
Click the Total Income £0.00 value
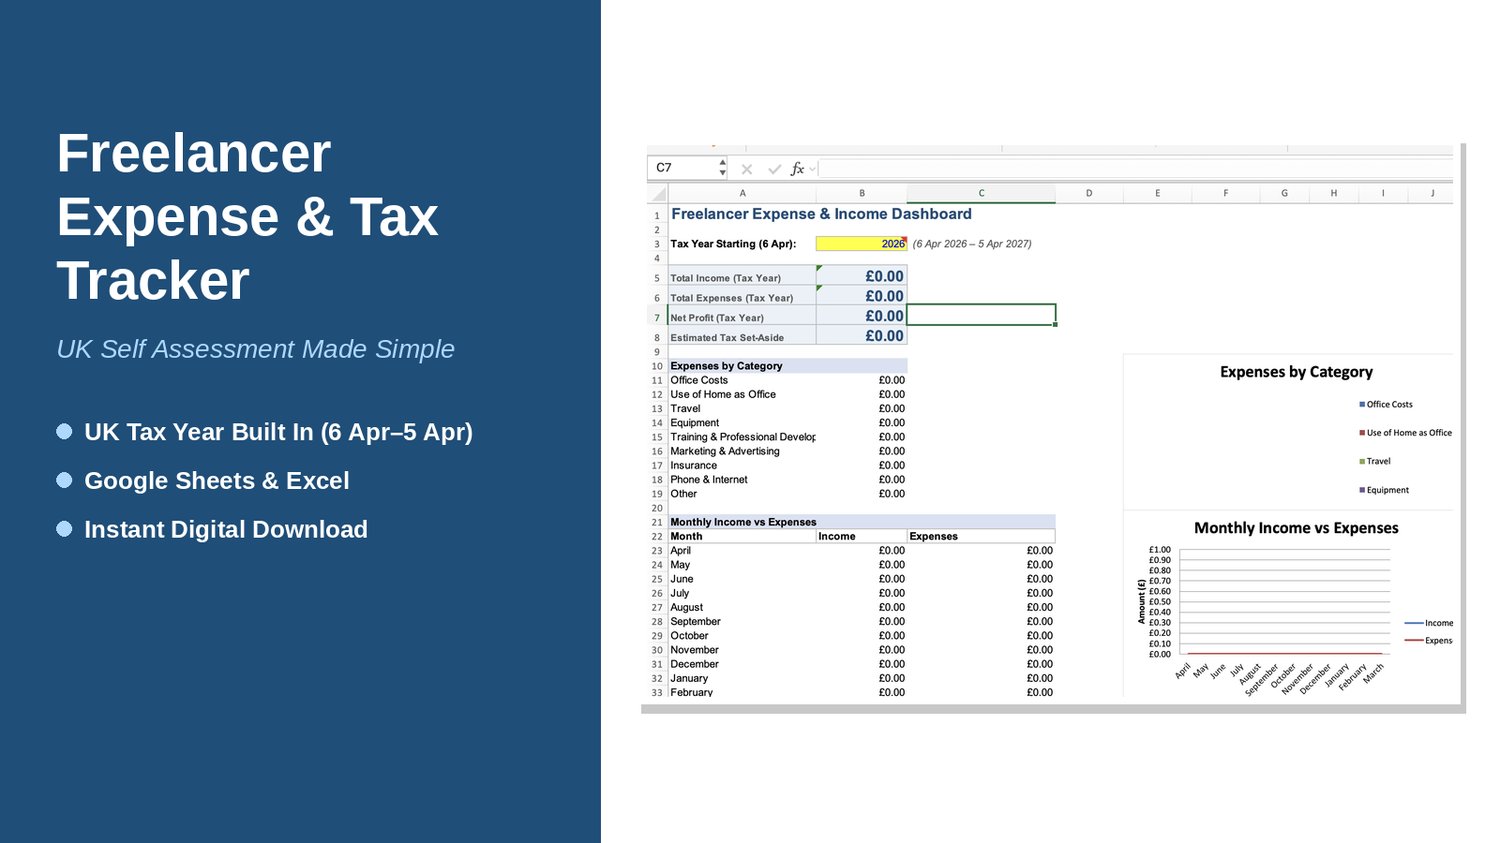pyautogui.click(x=862, y=276)
